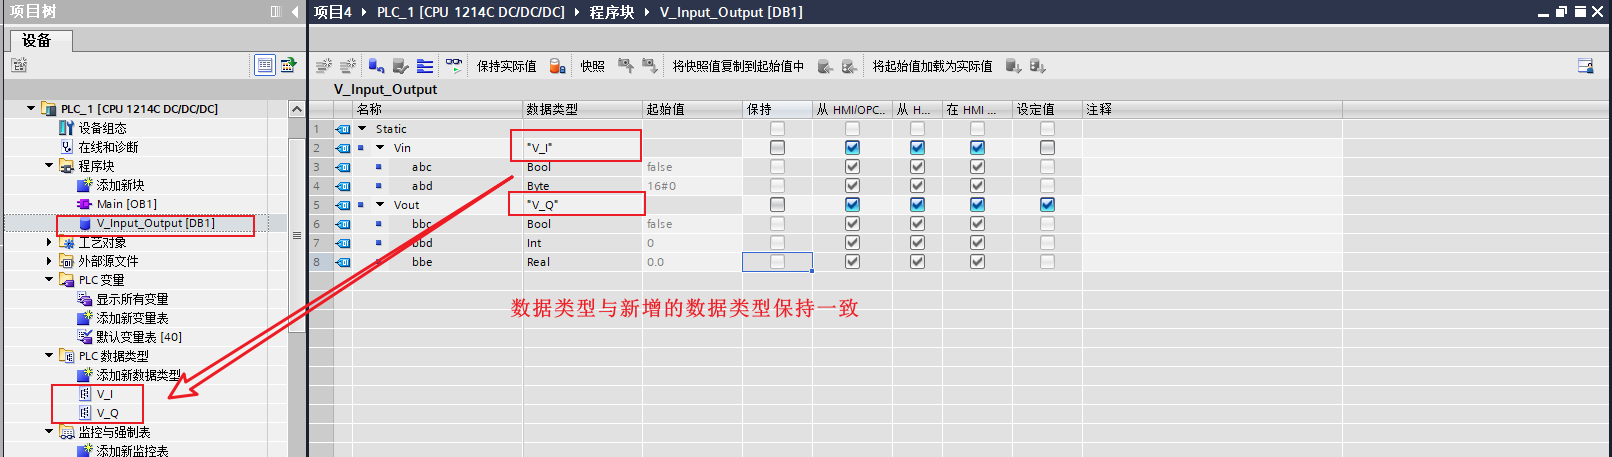
Task: Click 程序块 in the breadcrumb
Action: (612, 12)
